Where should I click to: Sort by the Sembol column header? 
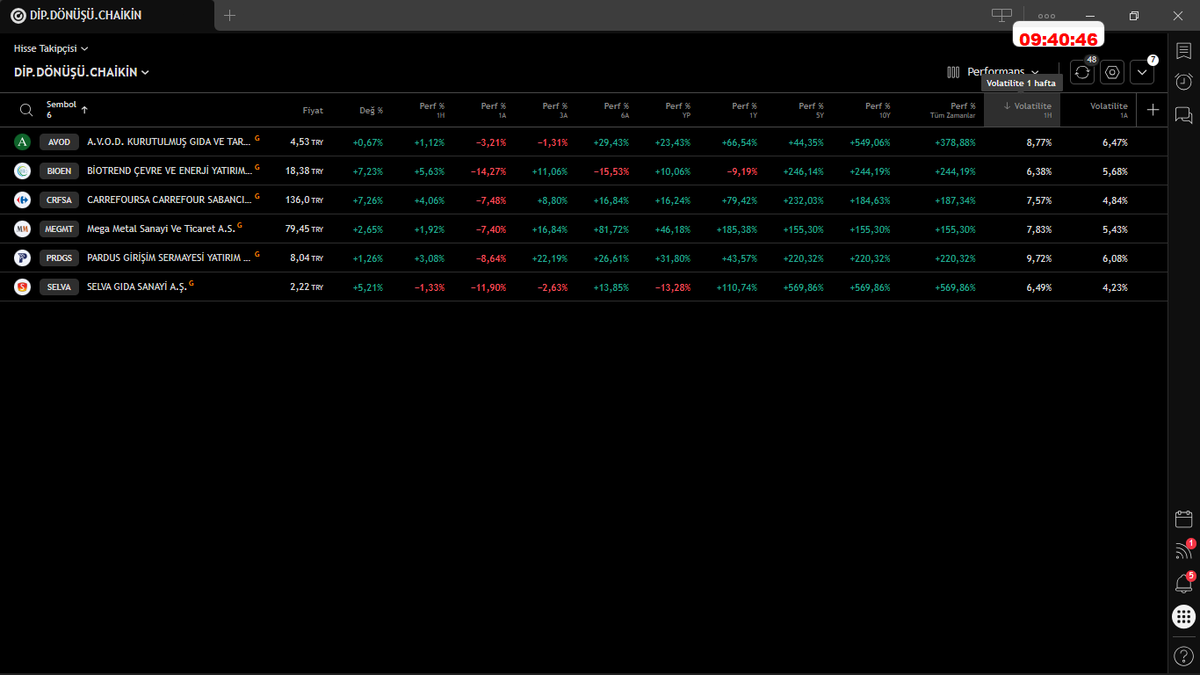click(66, 110)
